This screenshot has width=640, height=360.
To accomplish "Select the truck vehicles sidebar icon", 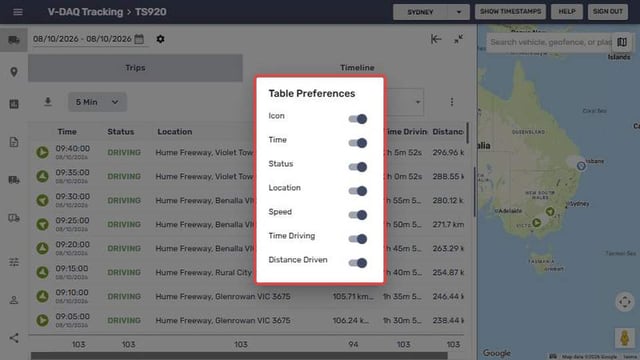I will (x=14, y=40).
